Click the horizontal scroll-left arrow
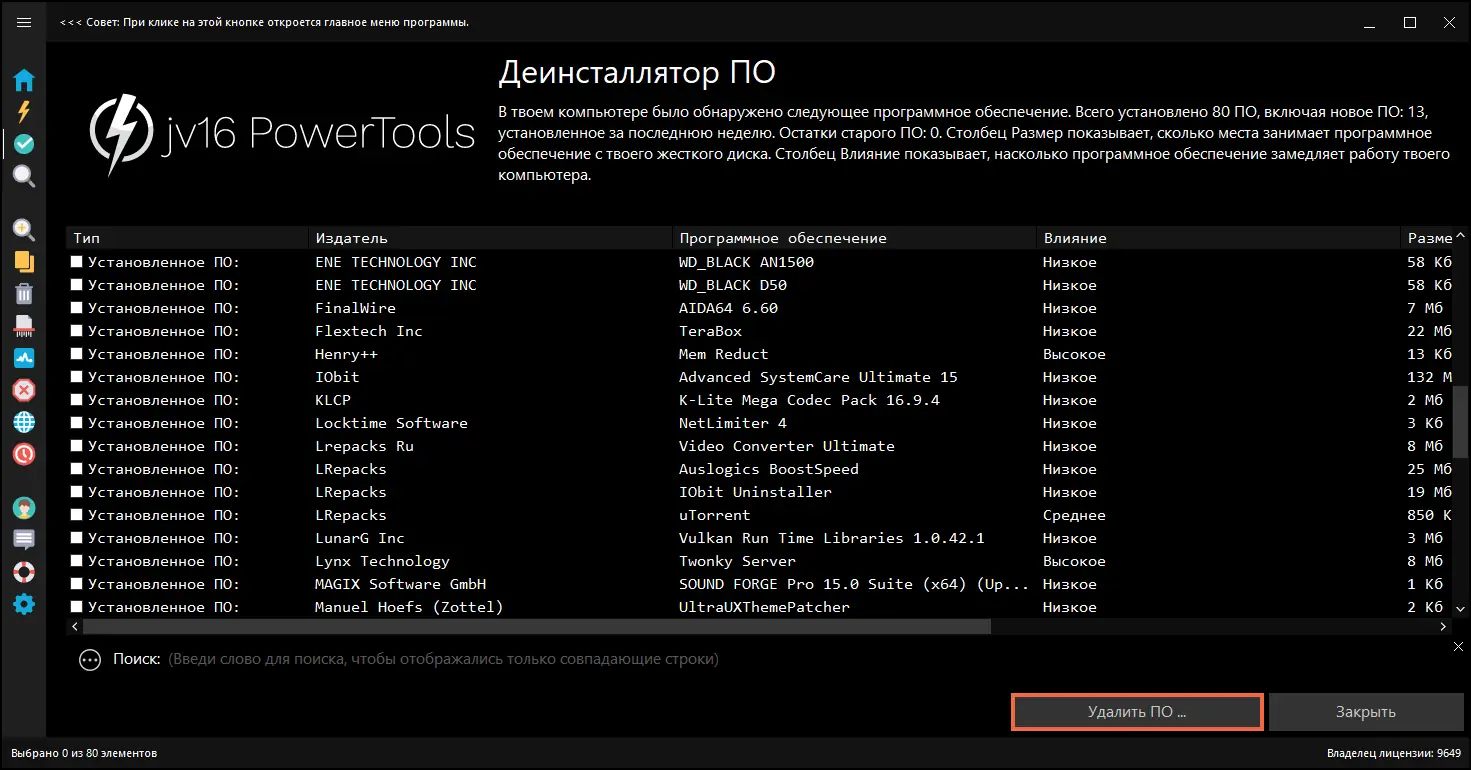The height and width of the screenshot is (770, 1471). (x=74, y=626)
